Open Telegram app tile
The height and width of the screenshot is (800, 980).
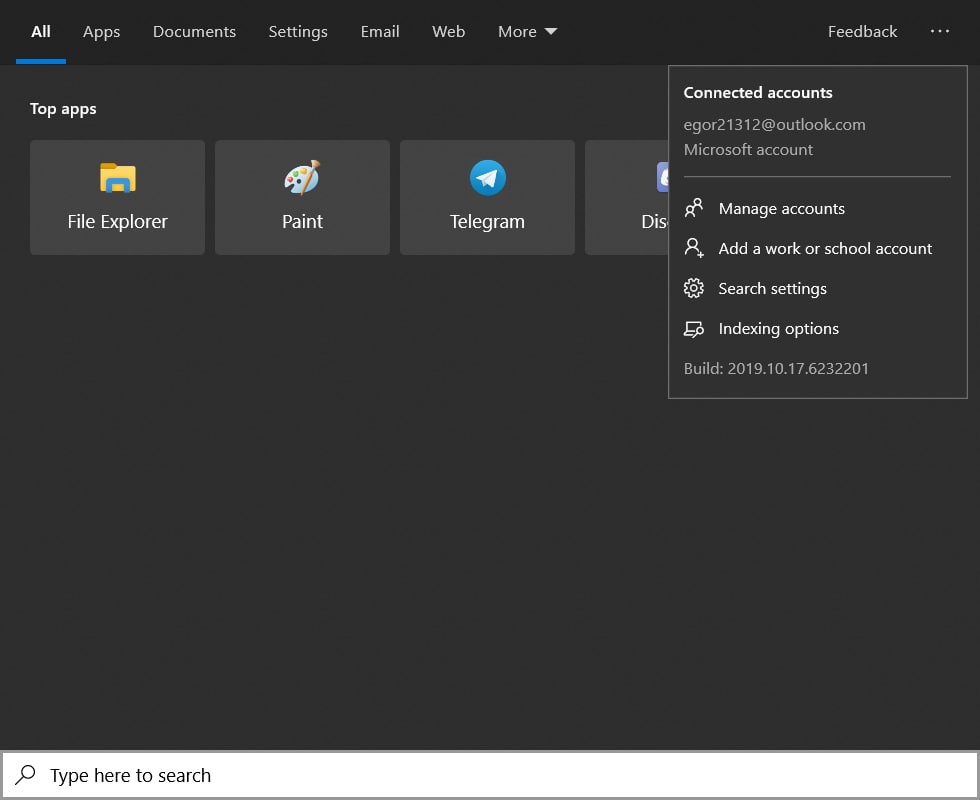[488, 198]
